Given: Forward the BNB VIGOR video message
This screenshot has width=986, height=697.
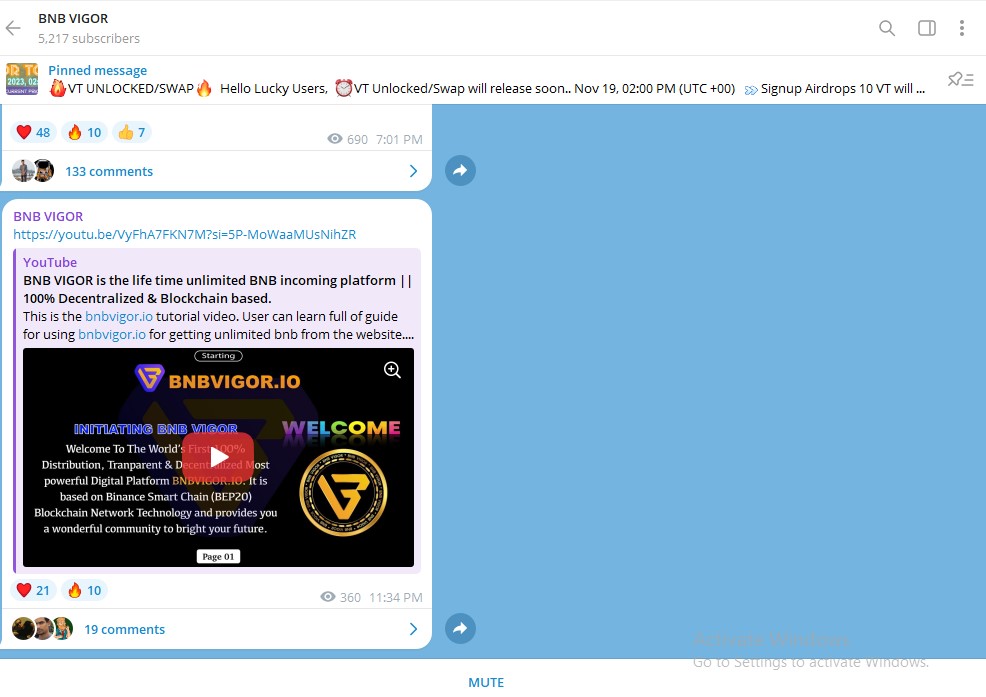Looking at the screenshot, I should pyautogui.click(x=460, y=628).
